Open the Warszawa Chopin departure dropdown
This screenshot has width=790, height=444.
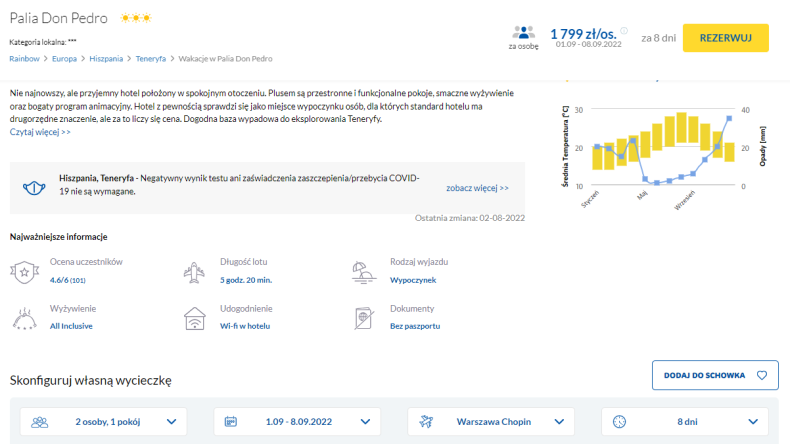(x=491, y=421)
